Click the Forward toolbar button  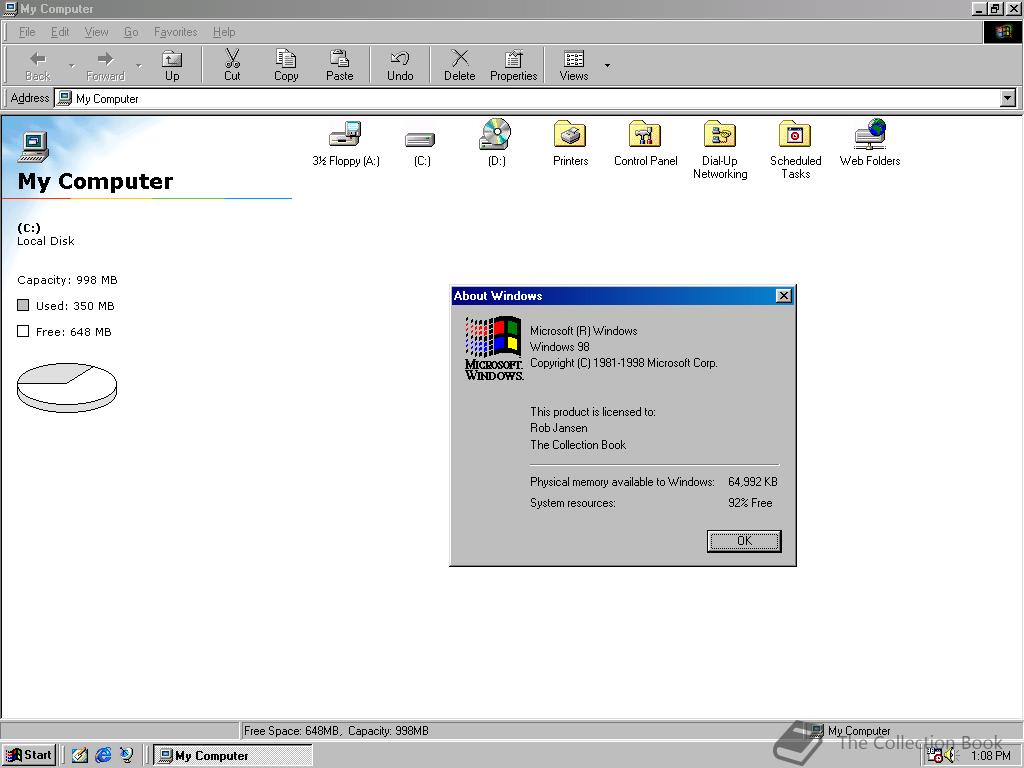tap(105, 66)
